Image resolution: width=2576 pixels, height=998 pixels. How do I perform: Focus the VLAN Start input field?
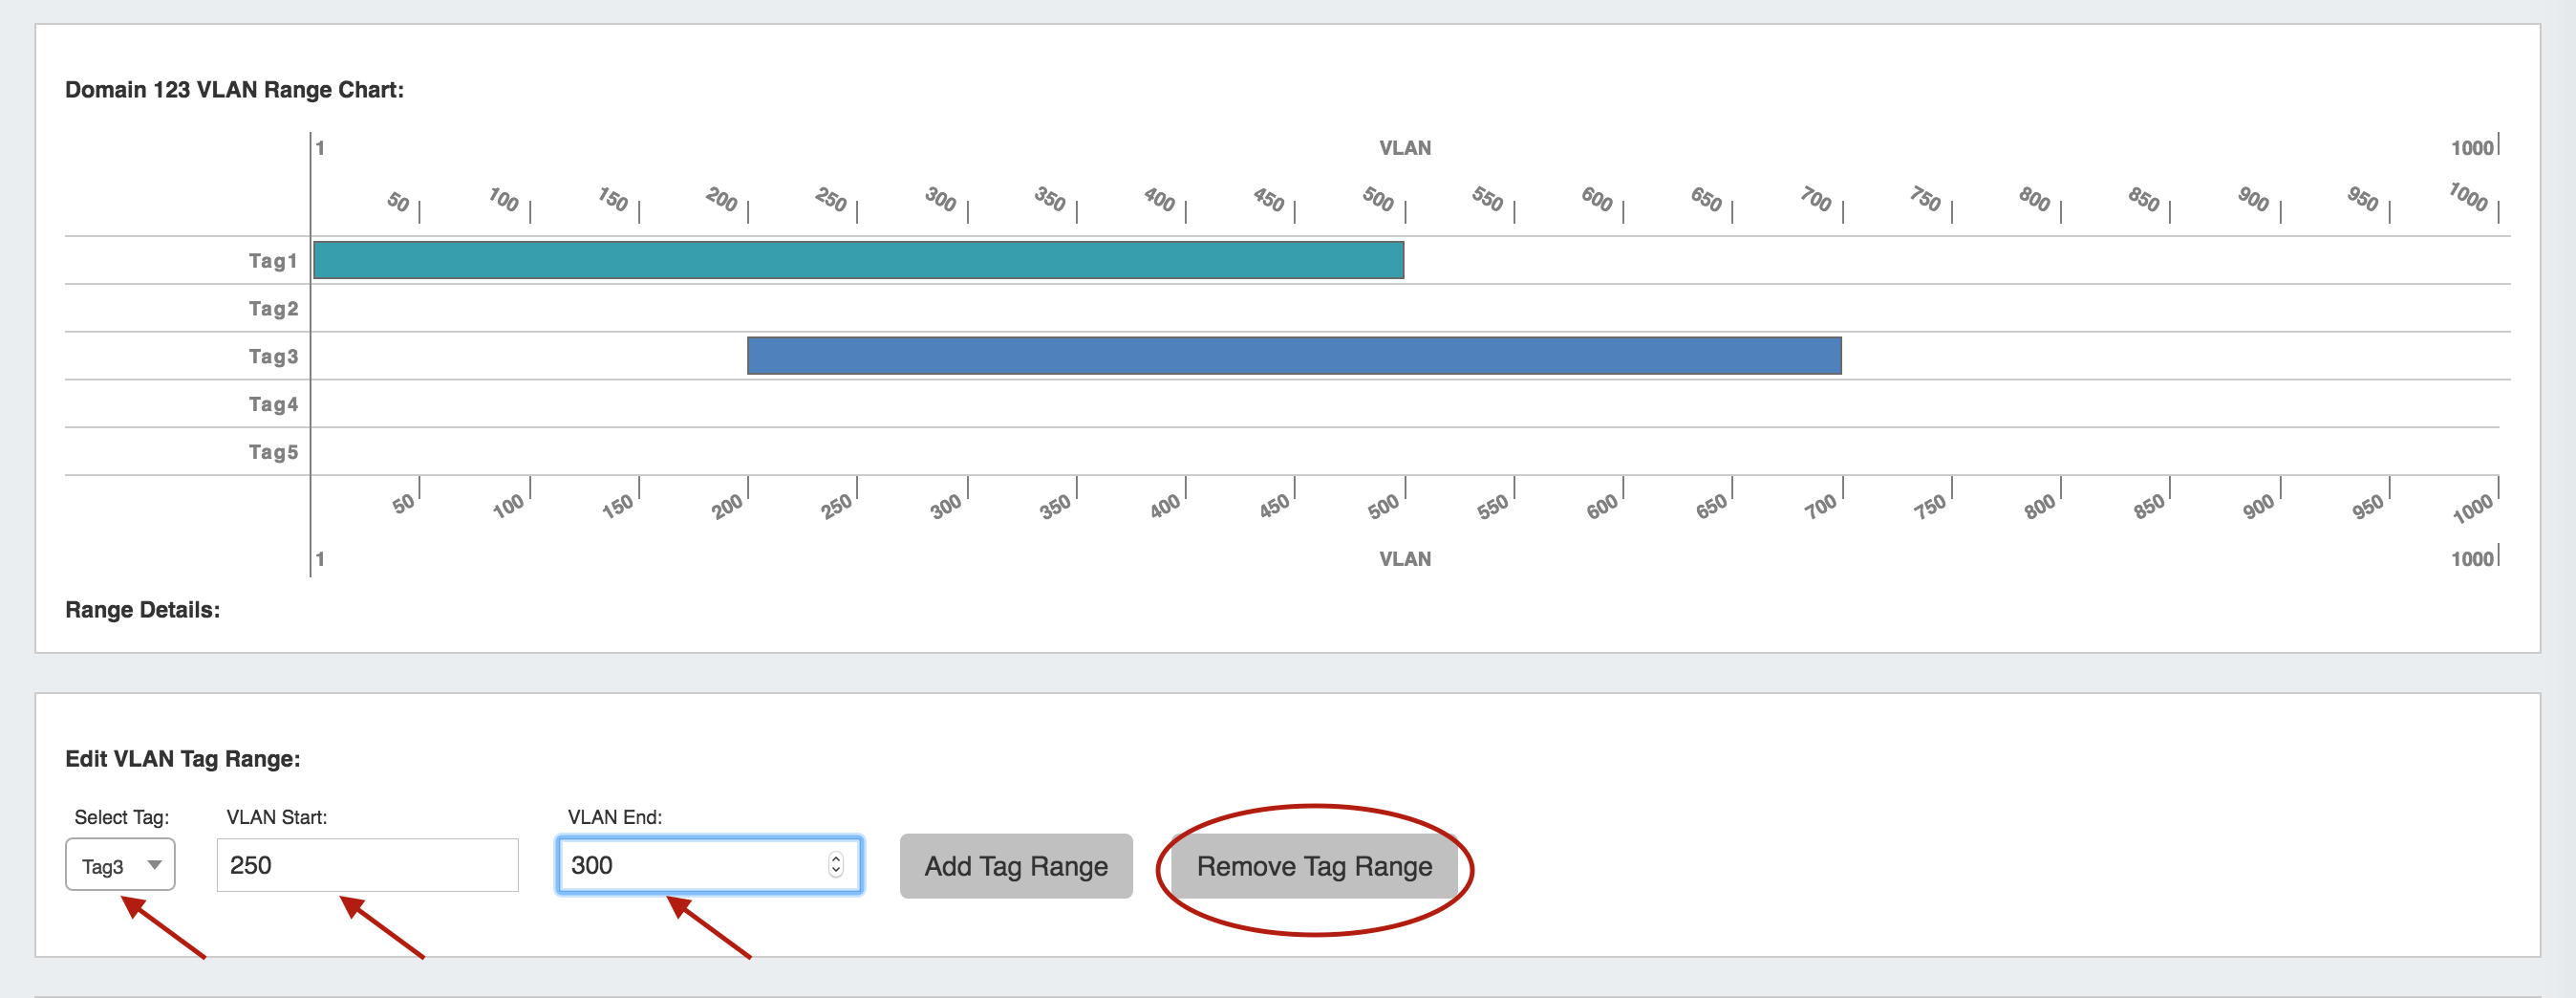pos(367,864)
